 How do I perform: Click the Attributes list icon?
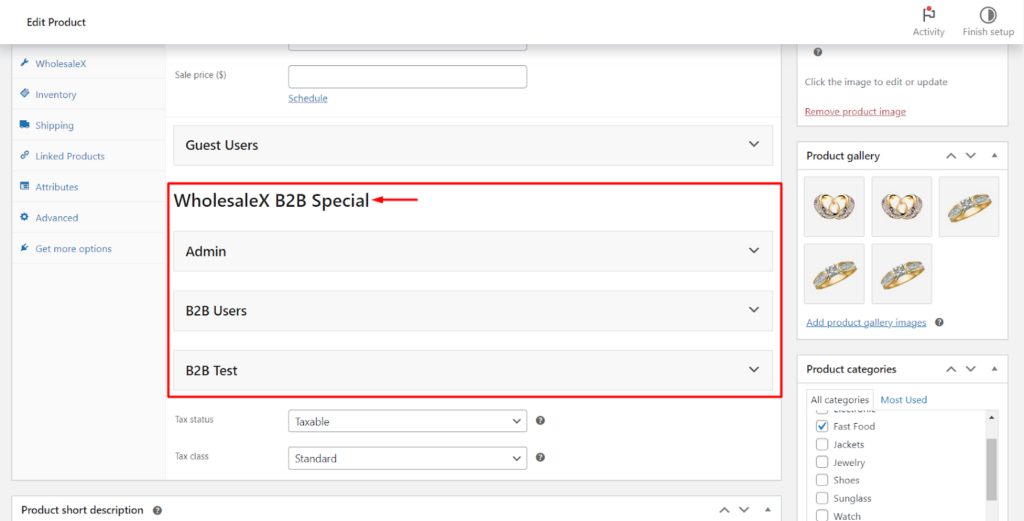(x=25, y=186)
